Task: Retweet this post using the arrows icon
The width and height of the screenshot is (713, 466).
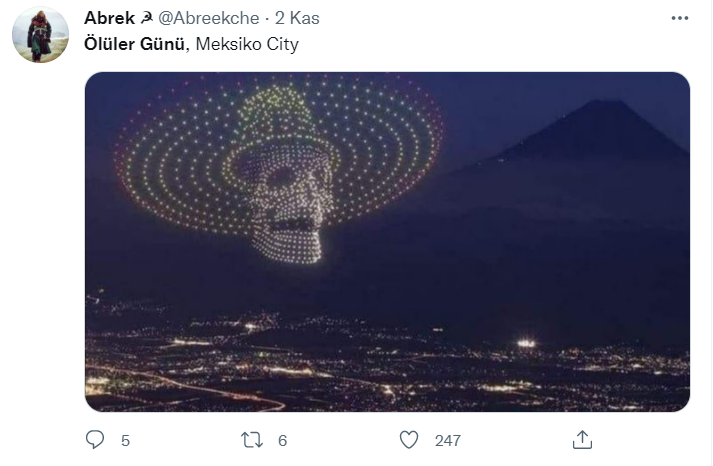Action: click(x=252, y=440)
